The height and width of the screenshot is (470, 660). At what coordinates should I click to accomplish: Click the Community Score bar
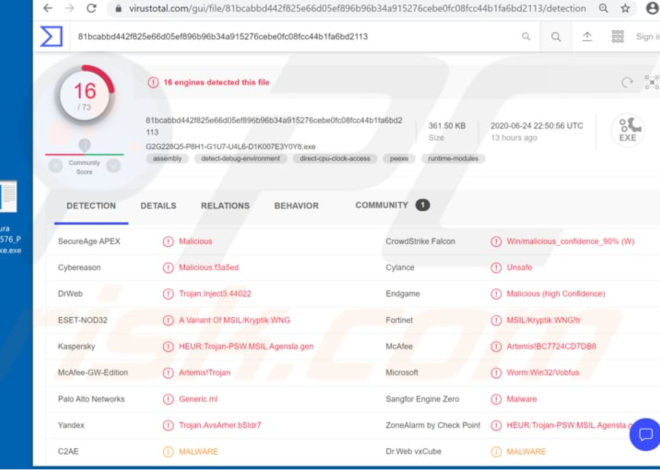point(84,154)
